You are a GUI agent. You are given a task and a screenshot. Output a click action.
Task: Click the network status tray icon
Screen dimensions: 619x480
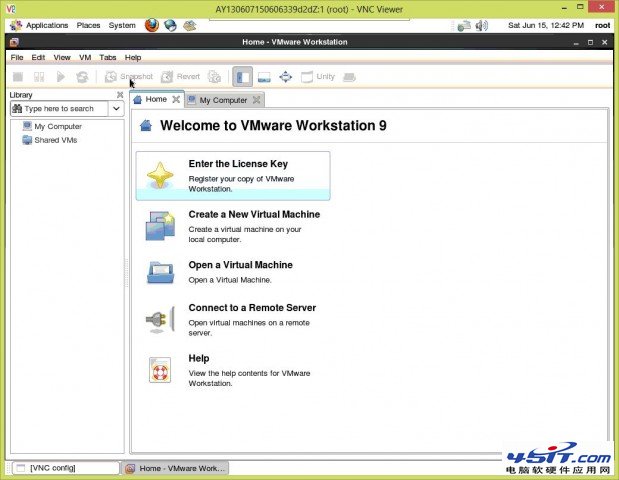(464, 26)
